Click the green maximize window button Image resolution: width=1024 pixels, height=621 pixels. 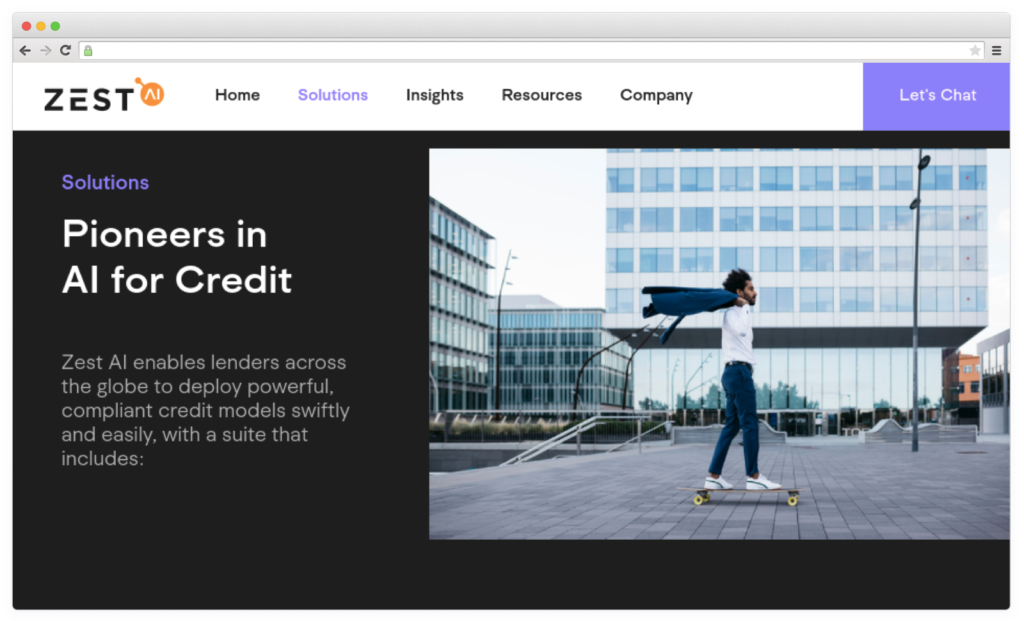[56, 26]
